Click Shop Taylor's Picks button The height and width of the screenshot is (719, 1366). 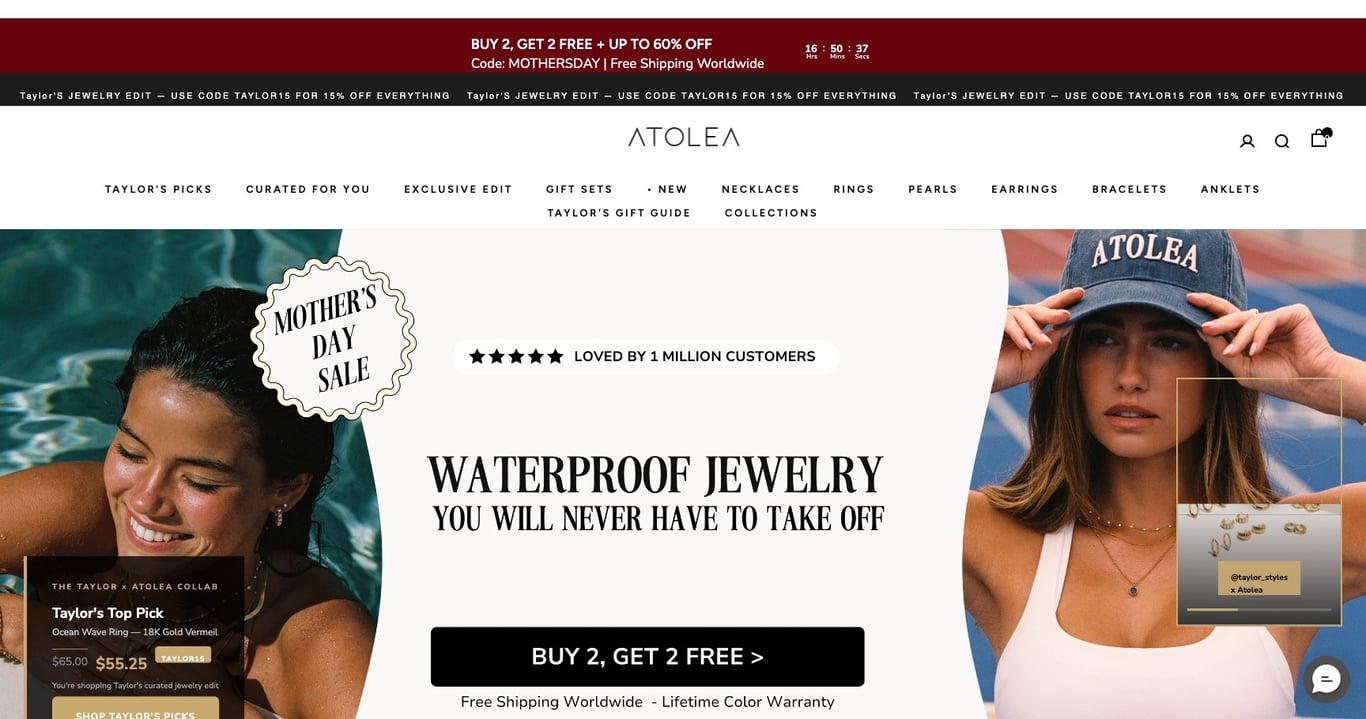coord(136,709)
